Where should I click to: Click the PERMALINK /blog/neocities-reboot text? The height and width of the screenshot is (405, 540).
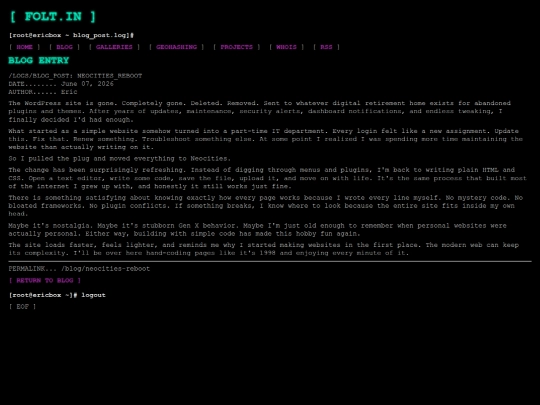click(x=79, y=269)
